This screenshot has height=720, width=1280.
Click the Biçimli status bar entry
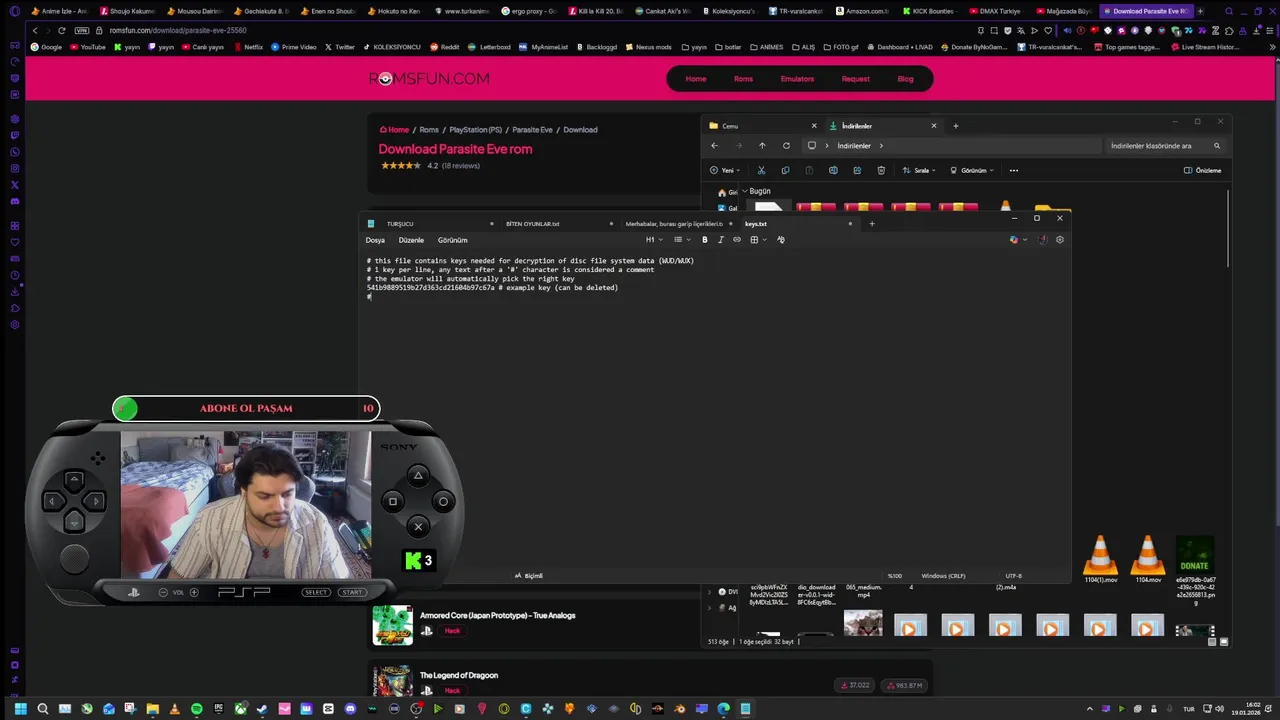pyautogui.click(x=529, y=576)
